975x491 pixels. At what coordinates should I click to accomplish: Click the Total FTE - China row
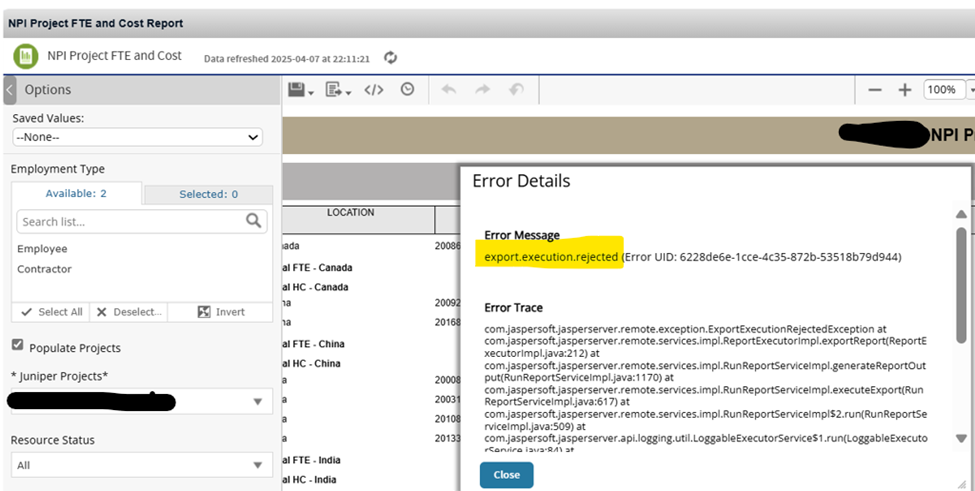[x=313, y=344]
